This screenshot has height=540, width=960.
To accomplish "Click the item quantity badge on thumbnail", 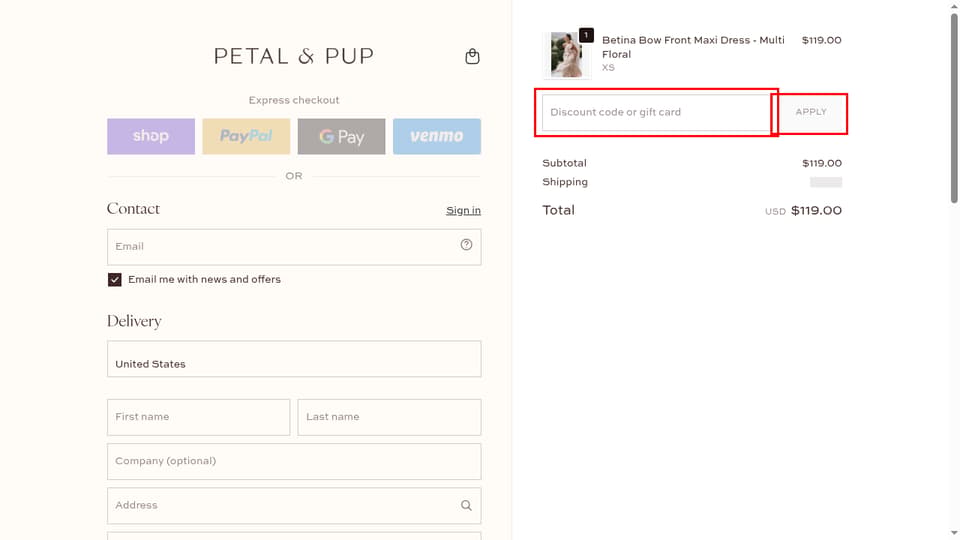I will point(586,35).
